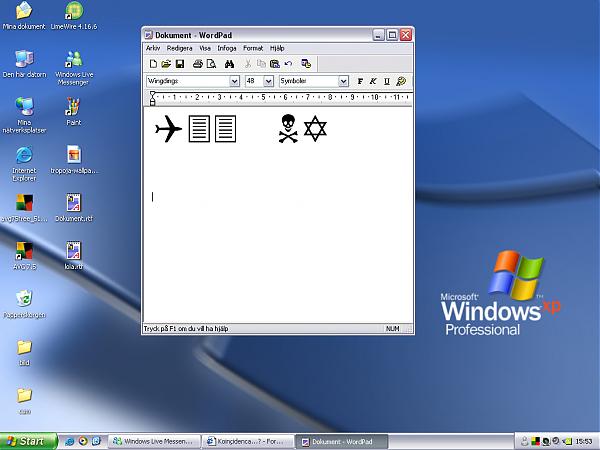Expand the Symboler script dropdown
600x450 pixels.
[x=344, y=81]
